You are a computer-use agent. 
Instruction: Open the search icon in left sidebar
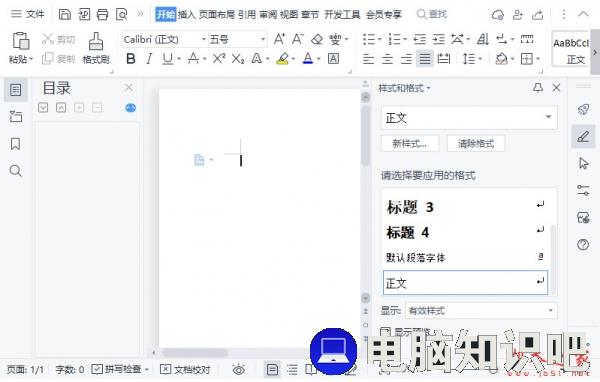coord(15,171)
